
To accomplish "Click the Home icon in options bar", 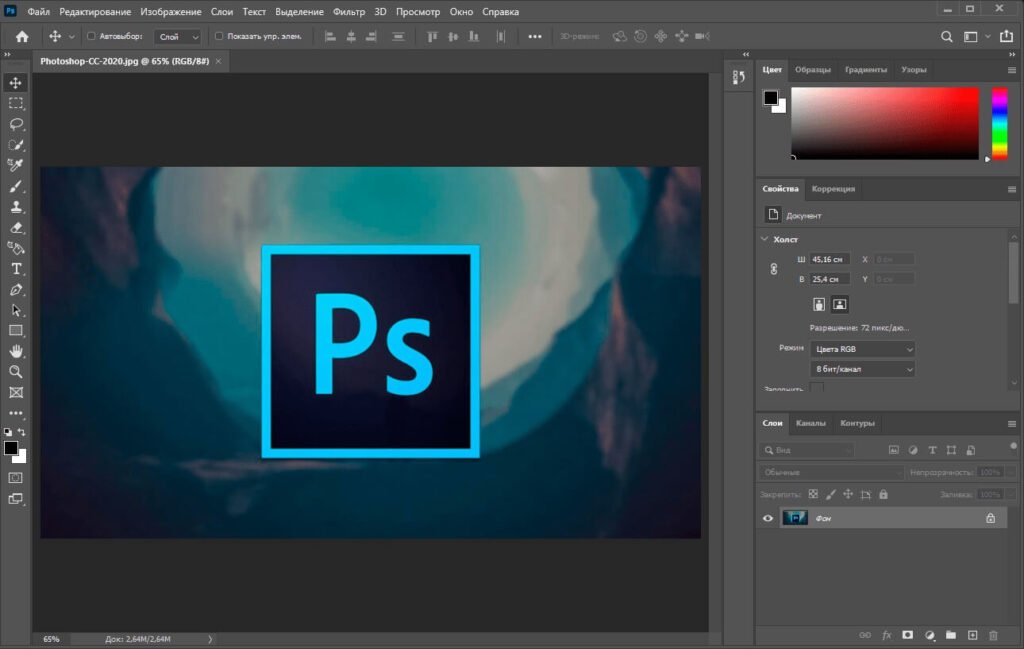I will [x=22, y=37].
